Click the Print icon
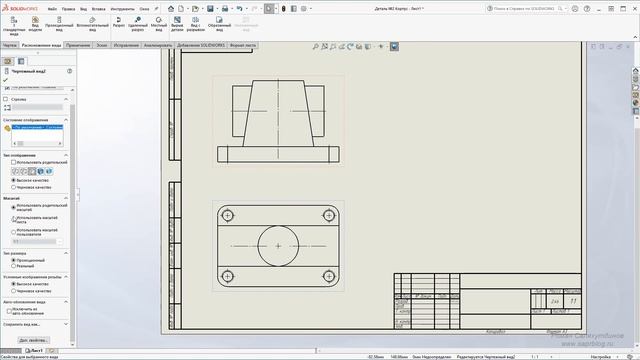This screenshot has height=360, width=640. tap(225, 9)
